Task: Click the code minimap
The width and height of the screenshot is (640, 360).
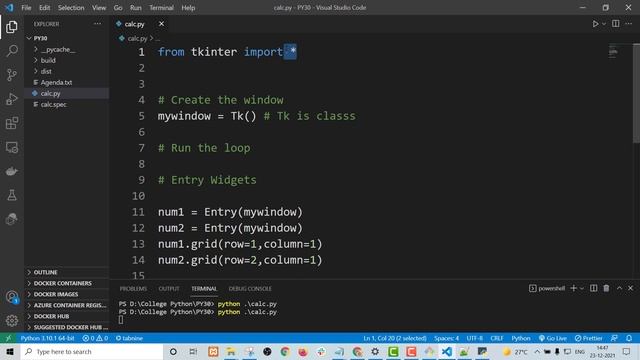Action: pyautogui.click(x=613, y=52)
